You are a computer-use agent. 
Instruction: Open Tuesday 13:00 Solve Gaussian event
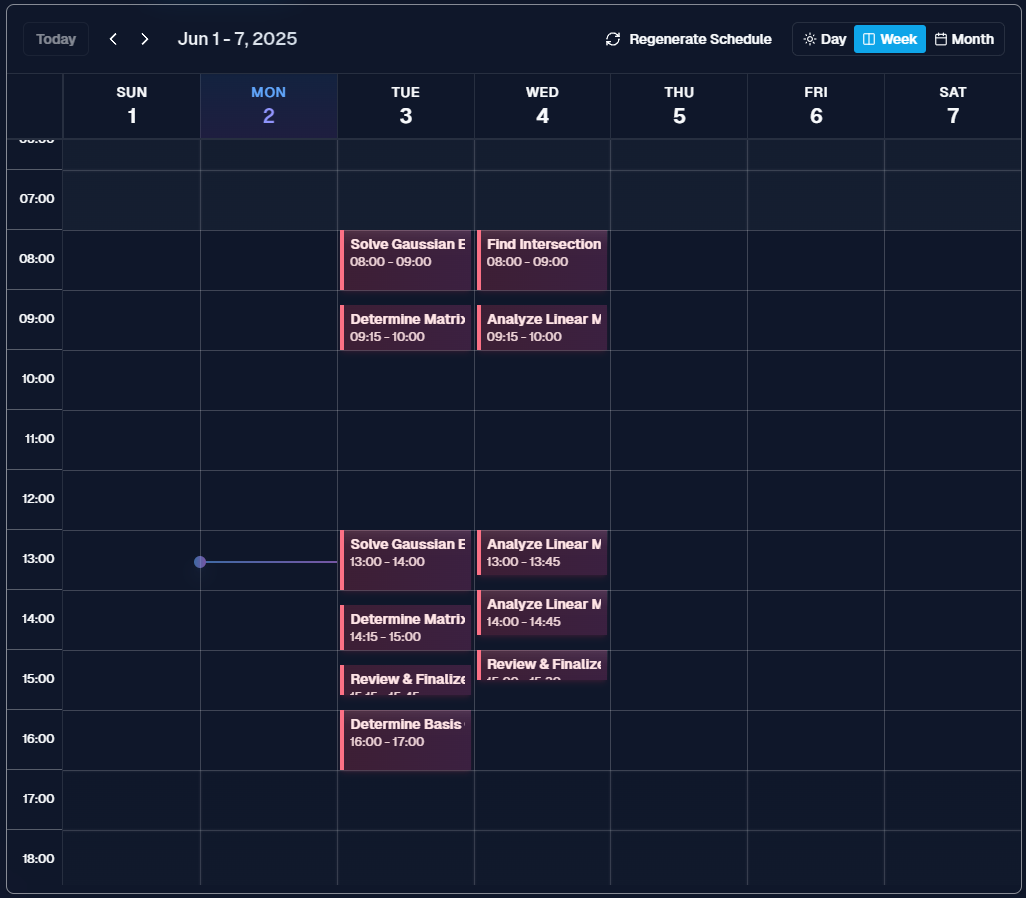pyautogui.click(x=406, y=560)
